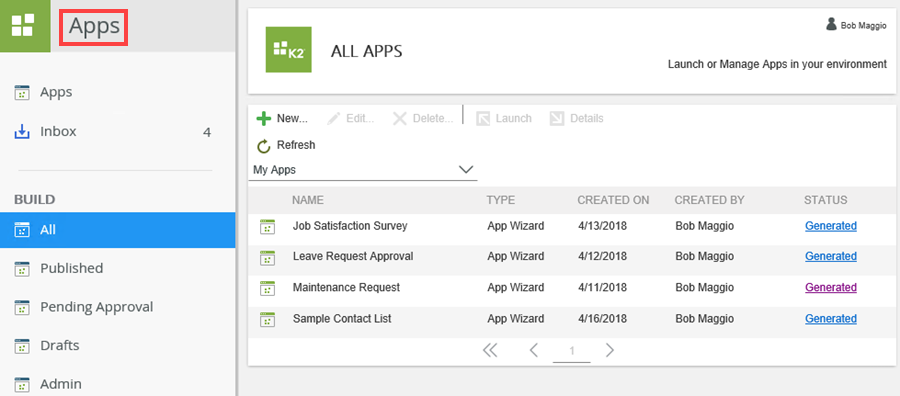Click the K2 logo beside ALL APPS

click(x=289, y=49)
